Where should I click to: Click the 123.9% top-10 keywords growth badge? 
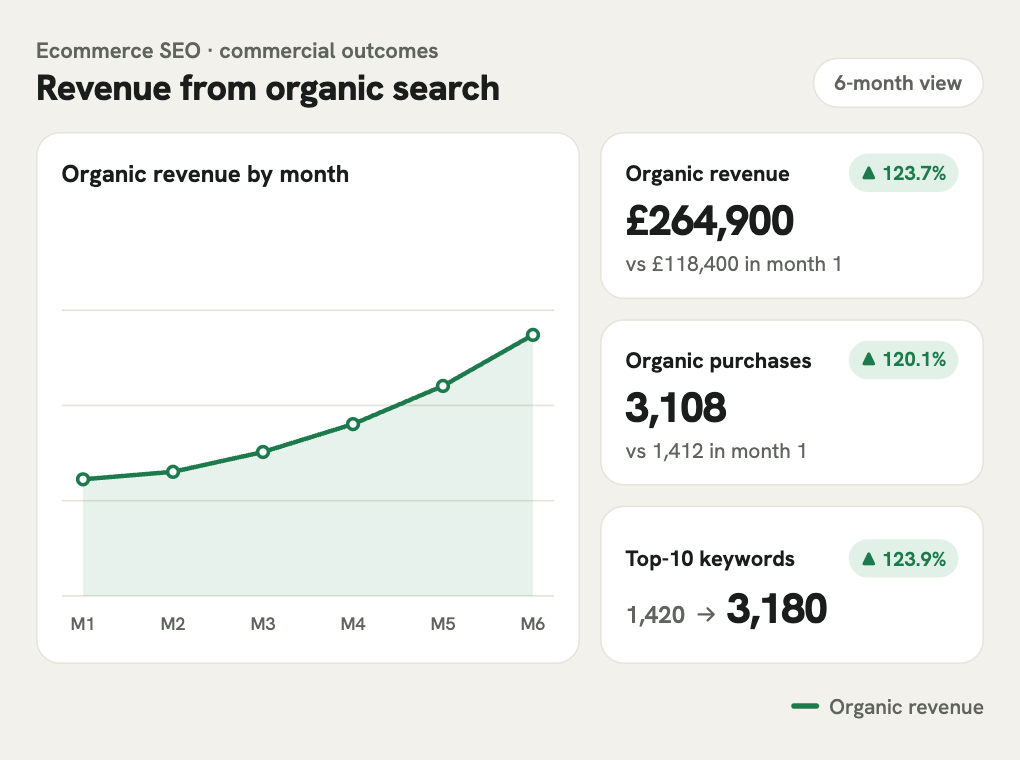[x=904, y=559]
